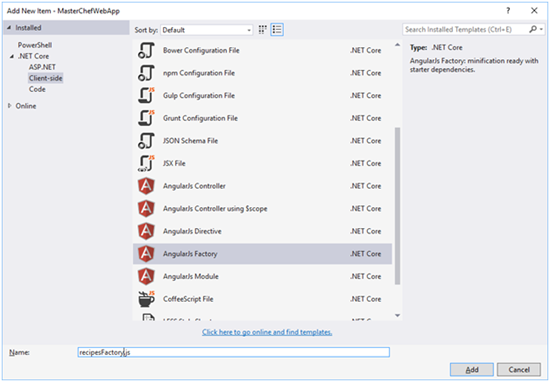Pick the AngularJs Module icon
550x382 pixels.
click(x=146, y=276)
